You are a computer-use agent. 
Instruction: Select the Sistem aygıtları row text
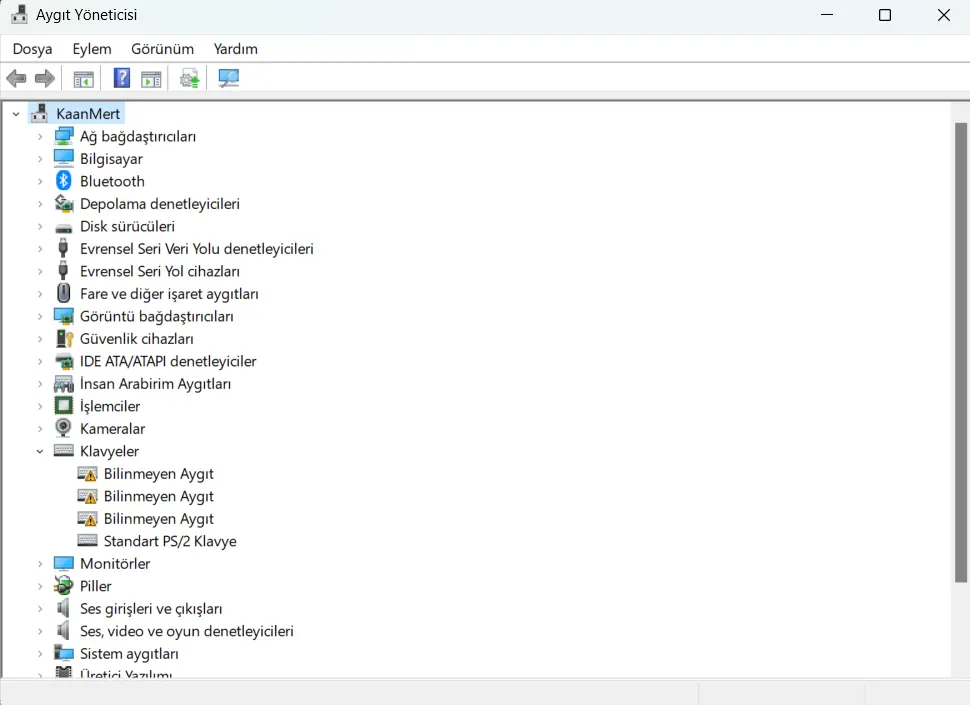point(129,654)
